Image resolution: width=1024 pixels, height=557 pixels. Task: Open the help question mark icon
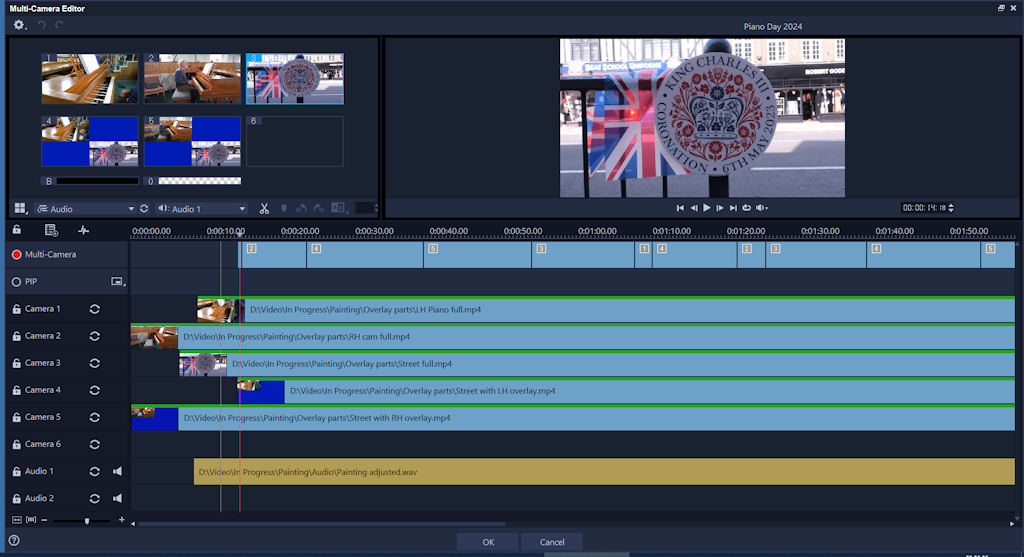pyautogui.click(x=14, y=541)
